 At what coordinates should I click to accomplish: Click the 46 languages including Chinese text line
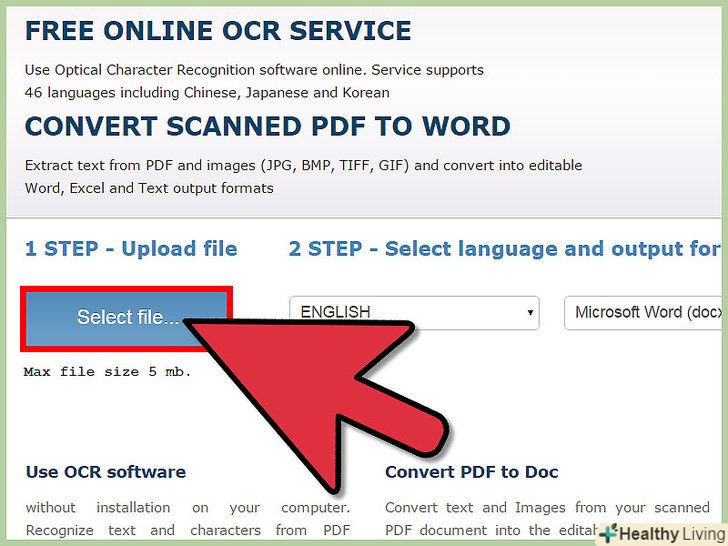point(207,93)
